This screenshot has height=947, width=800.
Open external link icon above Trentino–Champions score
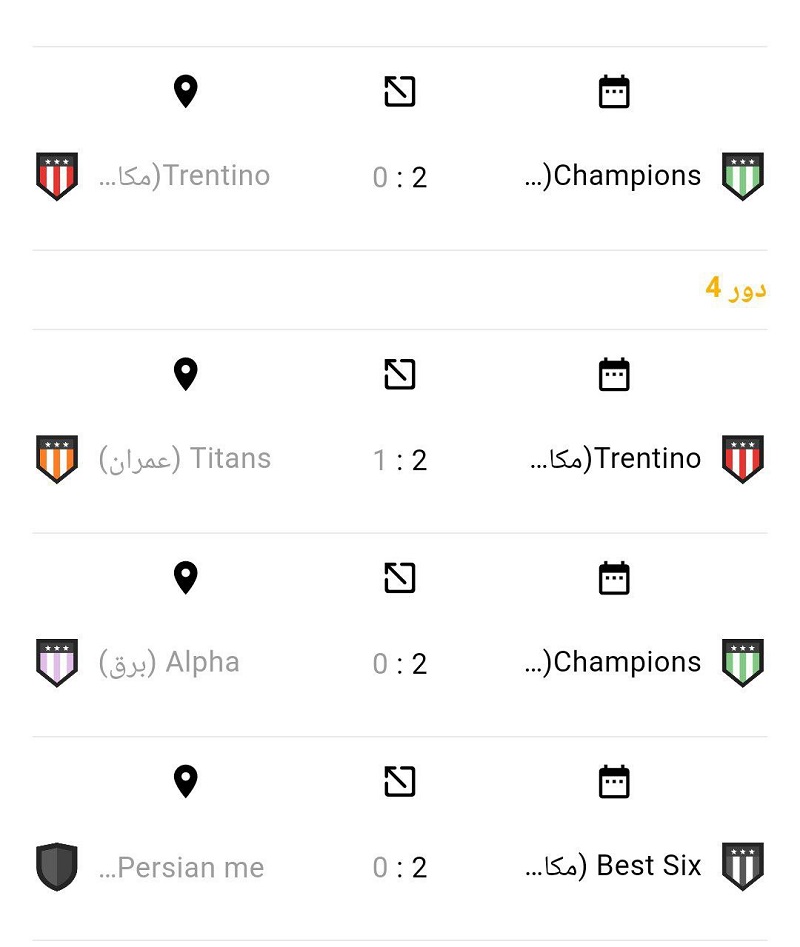pyautogui.click(x=400, y=92)
